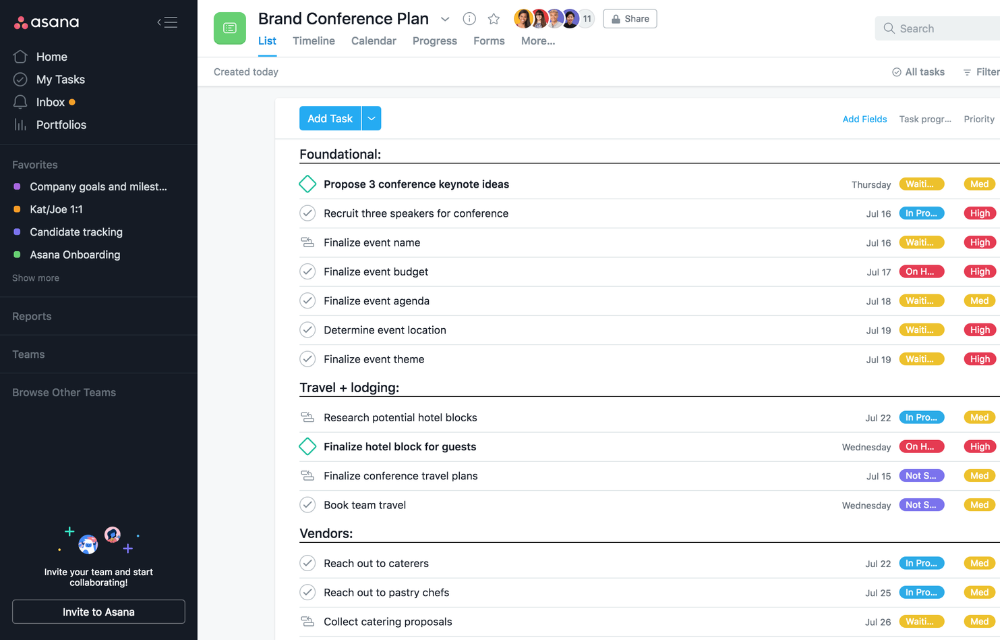
Task: Expand the Add Task dropdown arrow
Action: click(371, 119)
